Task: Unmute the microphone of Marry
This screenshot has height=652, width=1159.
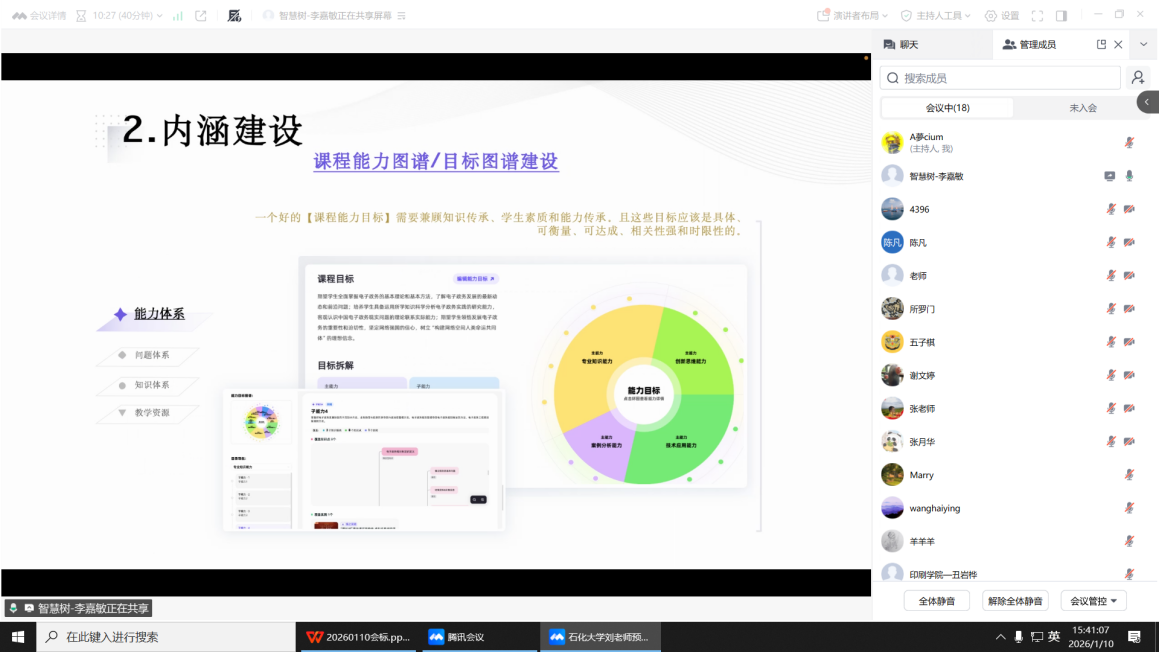Action: (1129, 475)
